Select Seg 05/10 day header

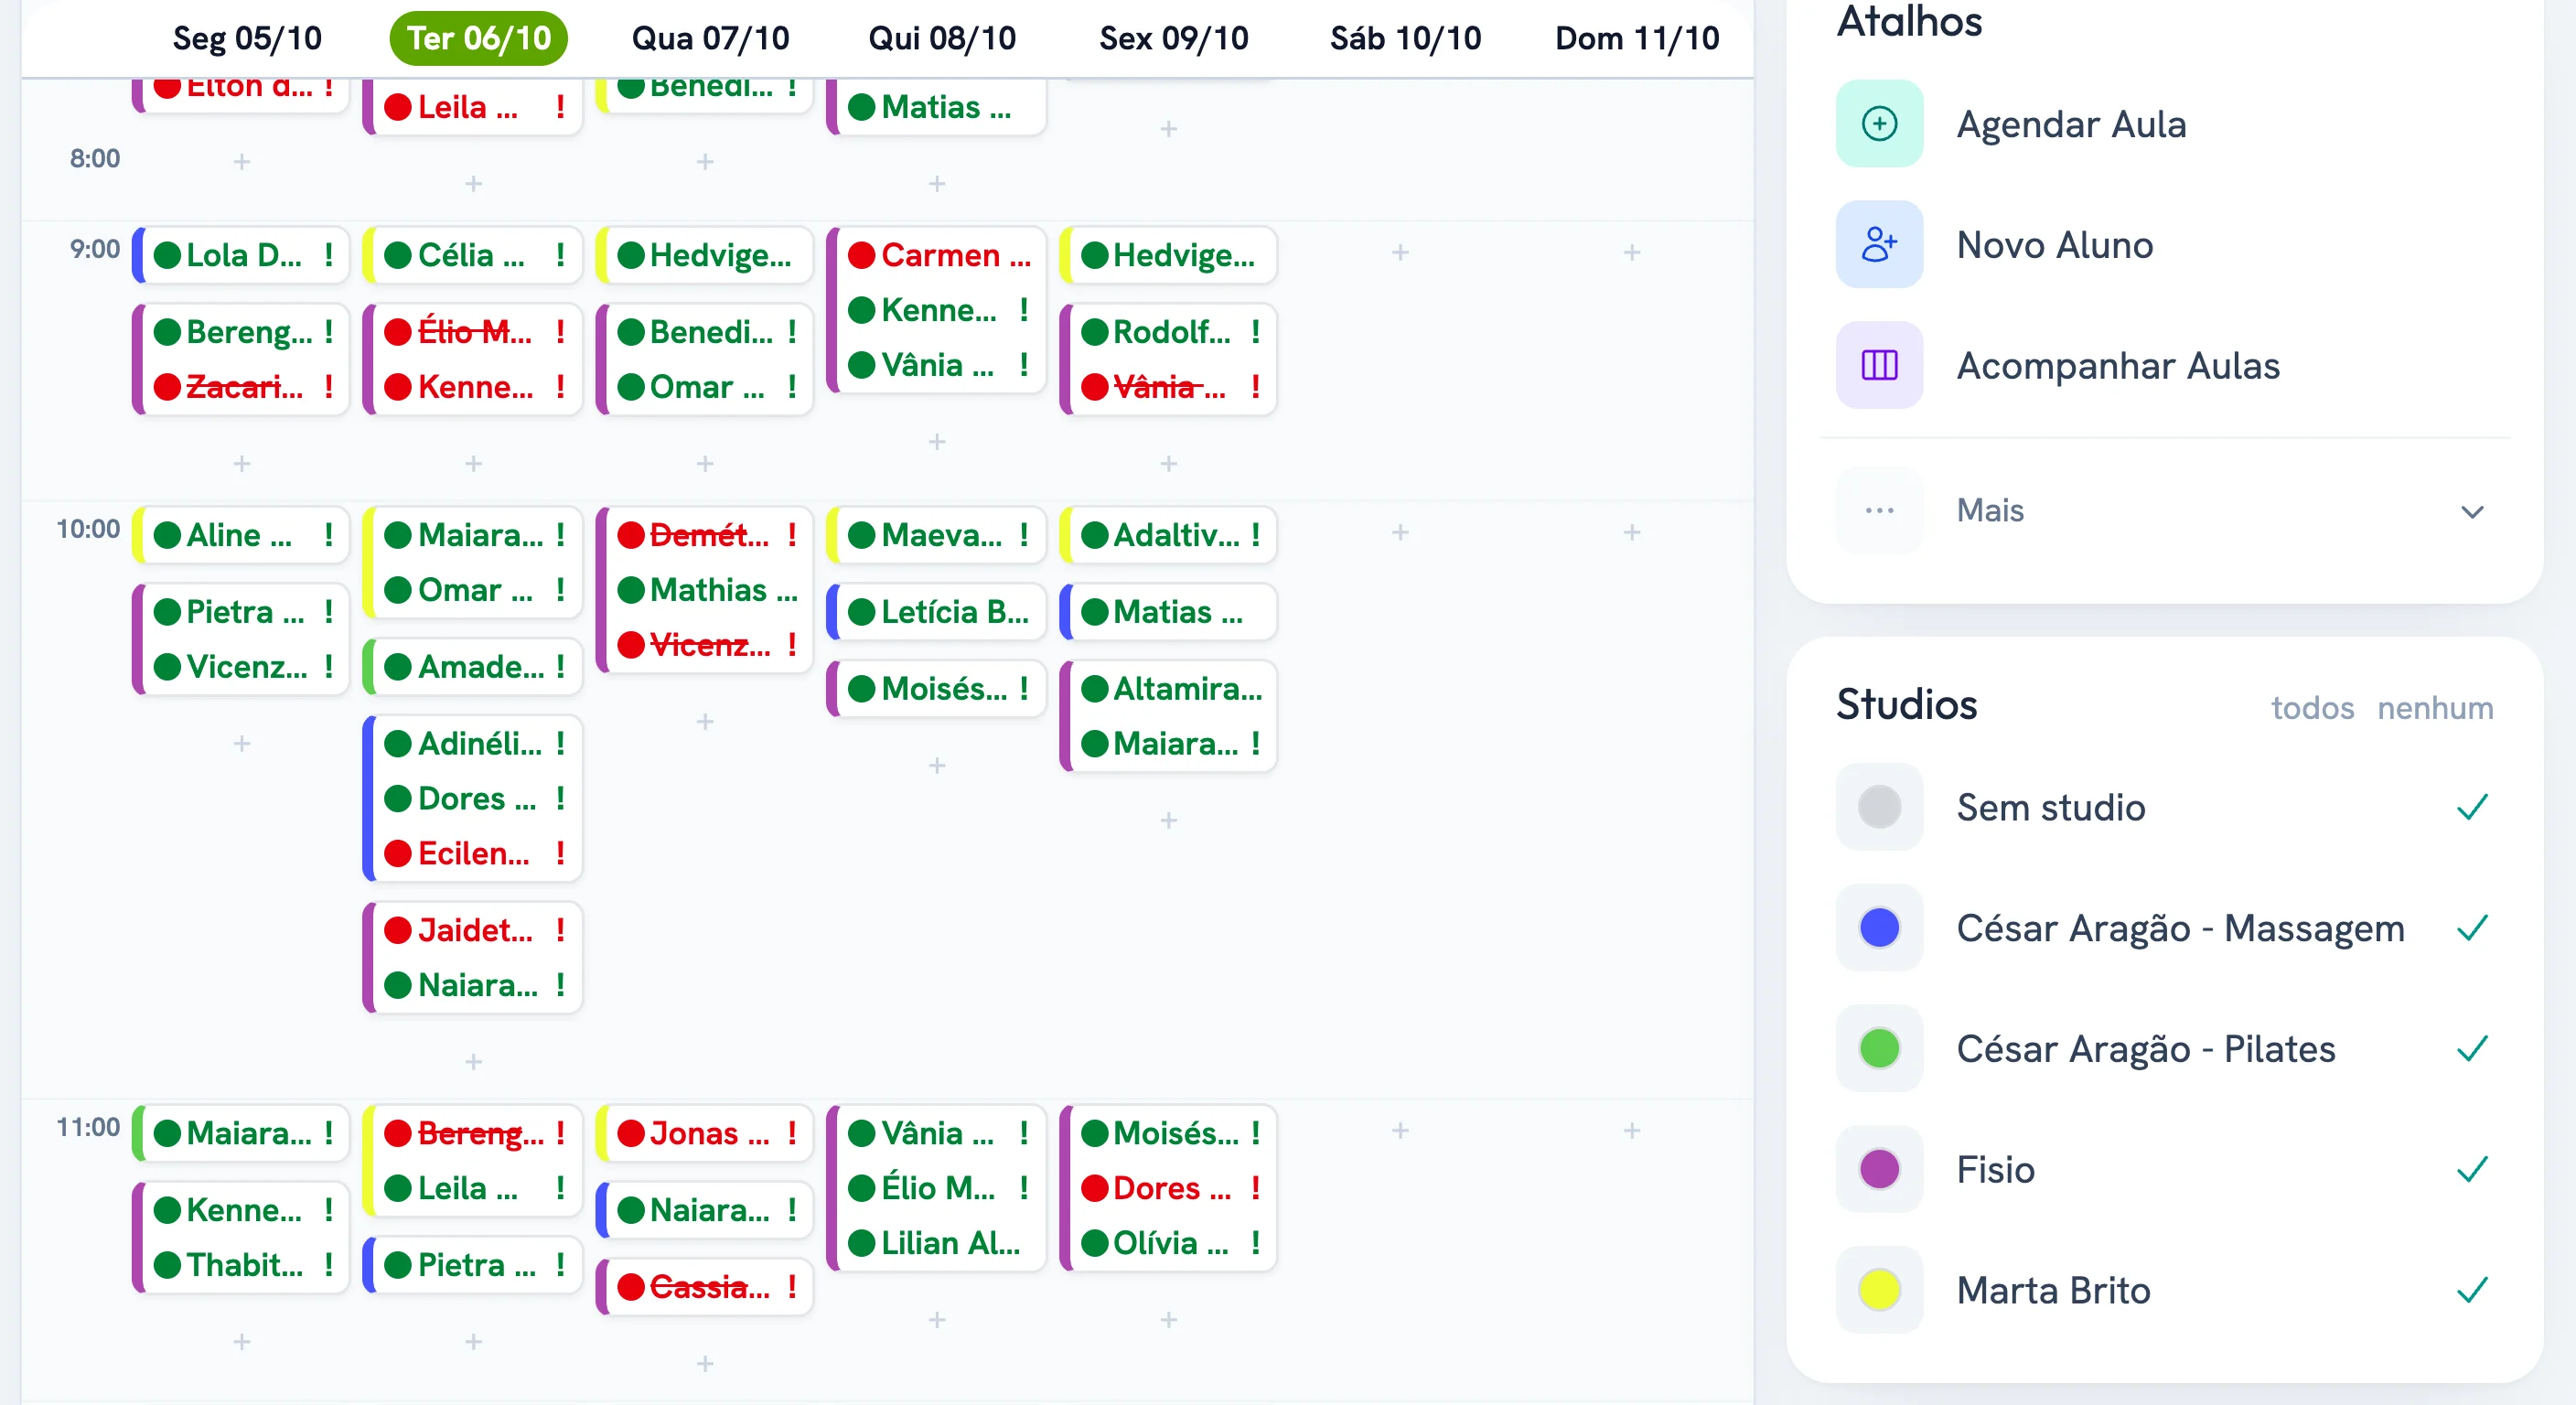click(x=247, y=38)
